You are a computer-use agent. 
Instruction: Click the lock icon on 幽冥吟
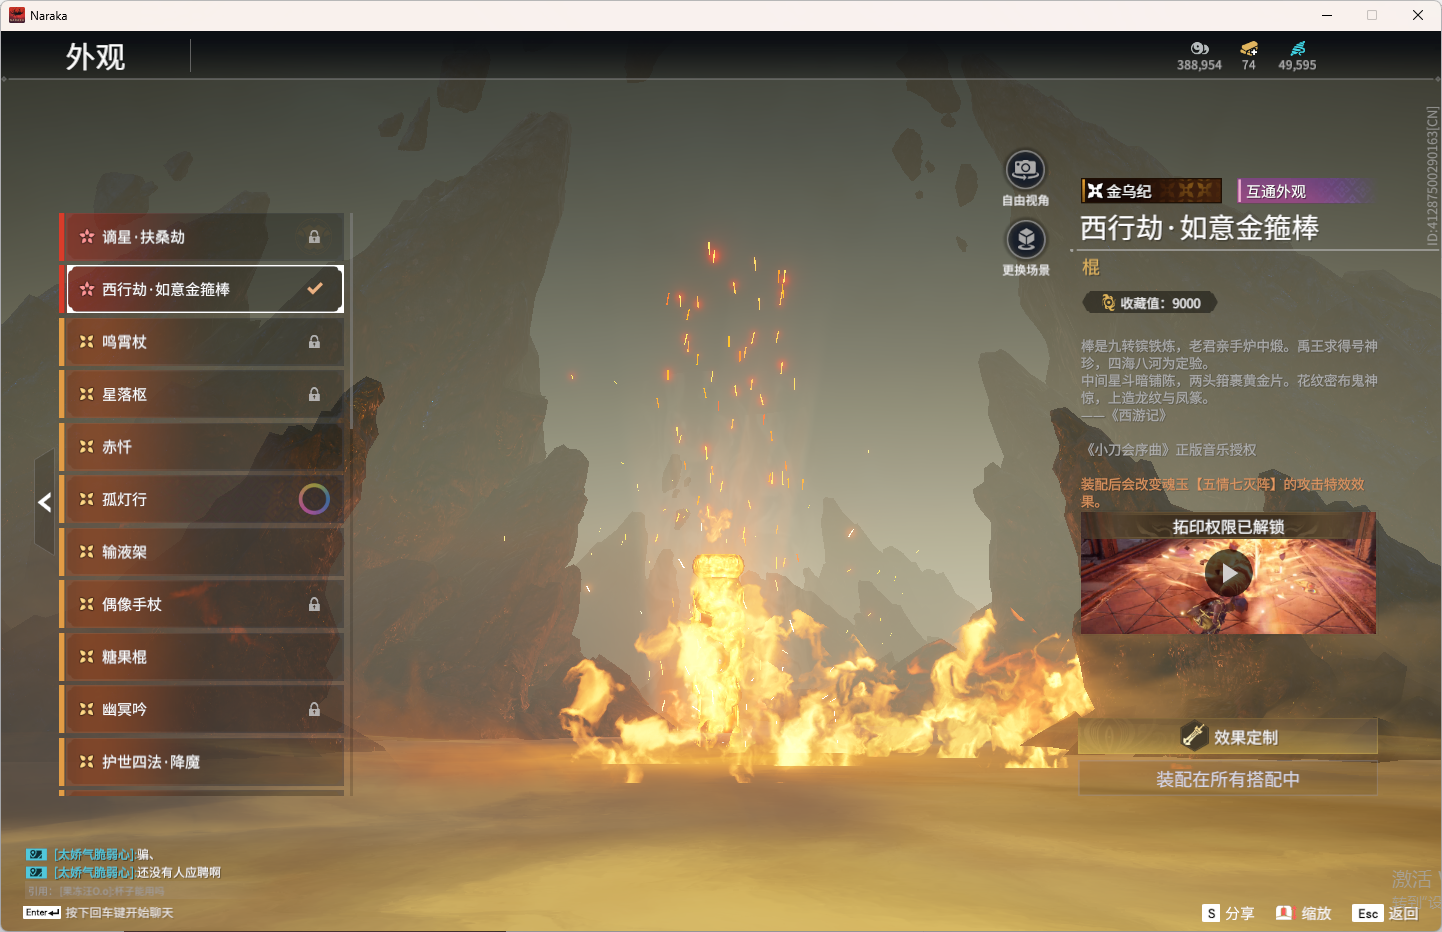click(314, 709)
